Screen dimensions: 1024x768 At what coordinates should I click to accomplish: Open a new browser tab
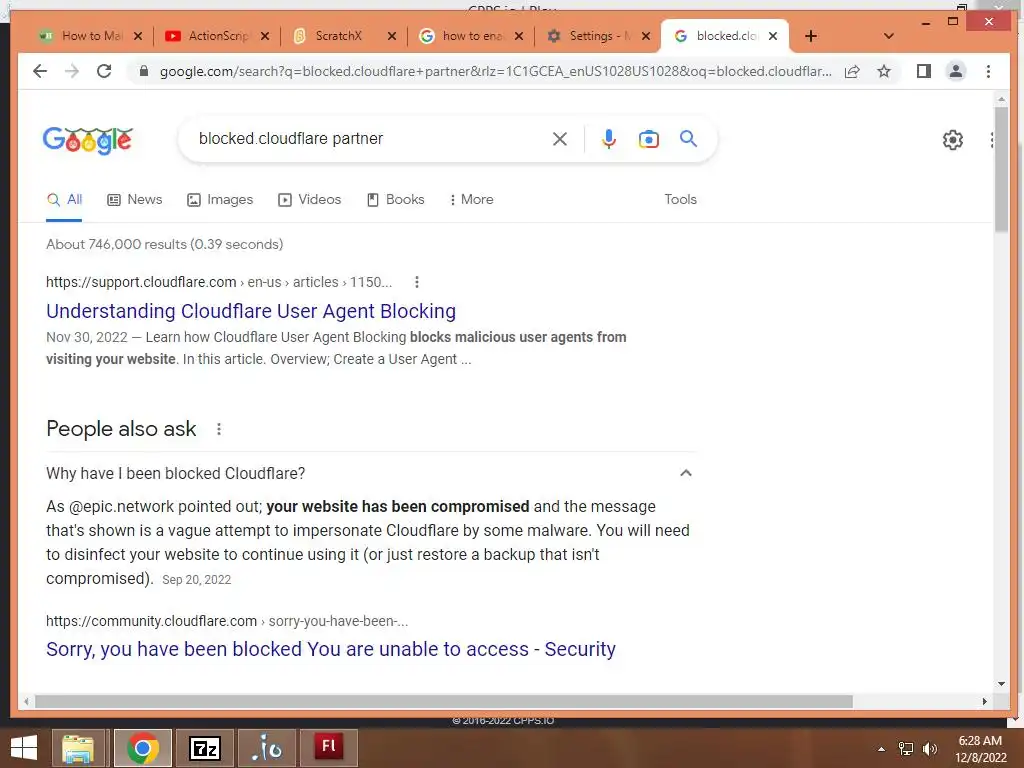click(810, 36)
